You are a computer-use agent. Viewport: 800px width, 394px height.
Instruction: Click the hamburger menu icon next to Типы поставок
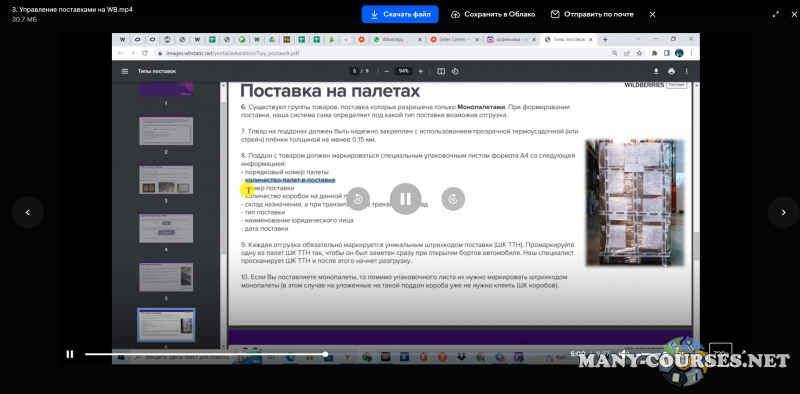(x=125, y=71)
